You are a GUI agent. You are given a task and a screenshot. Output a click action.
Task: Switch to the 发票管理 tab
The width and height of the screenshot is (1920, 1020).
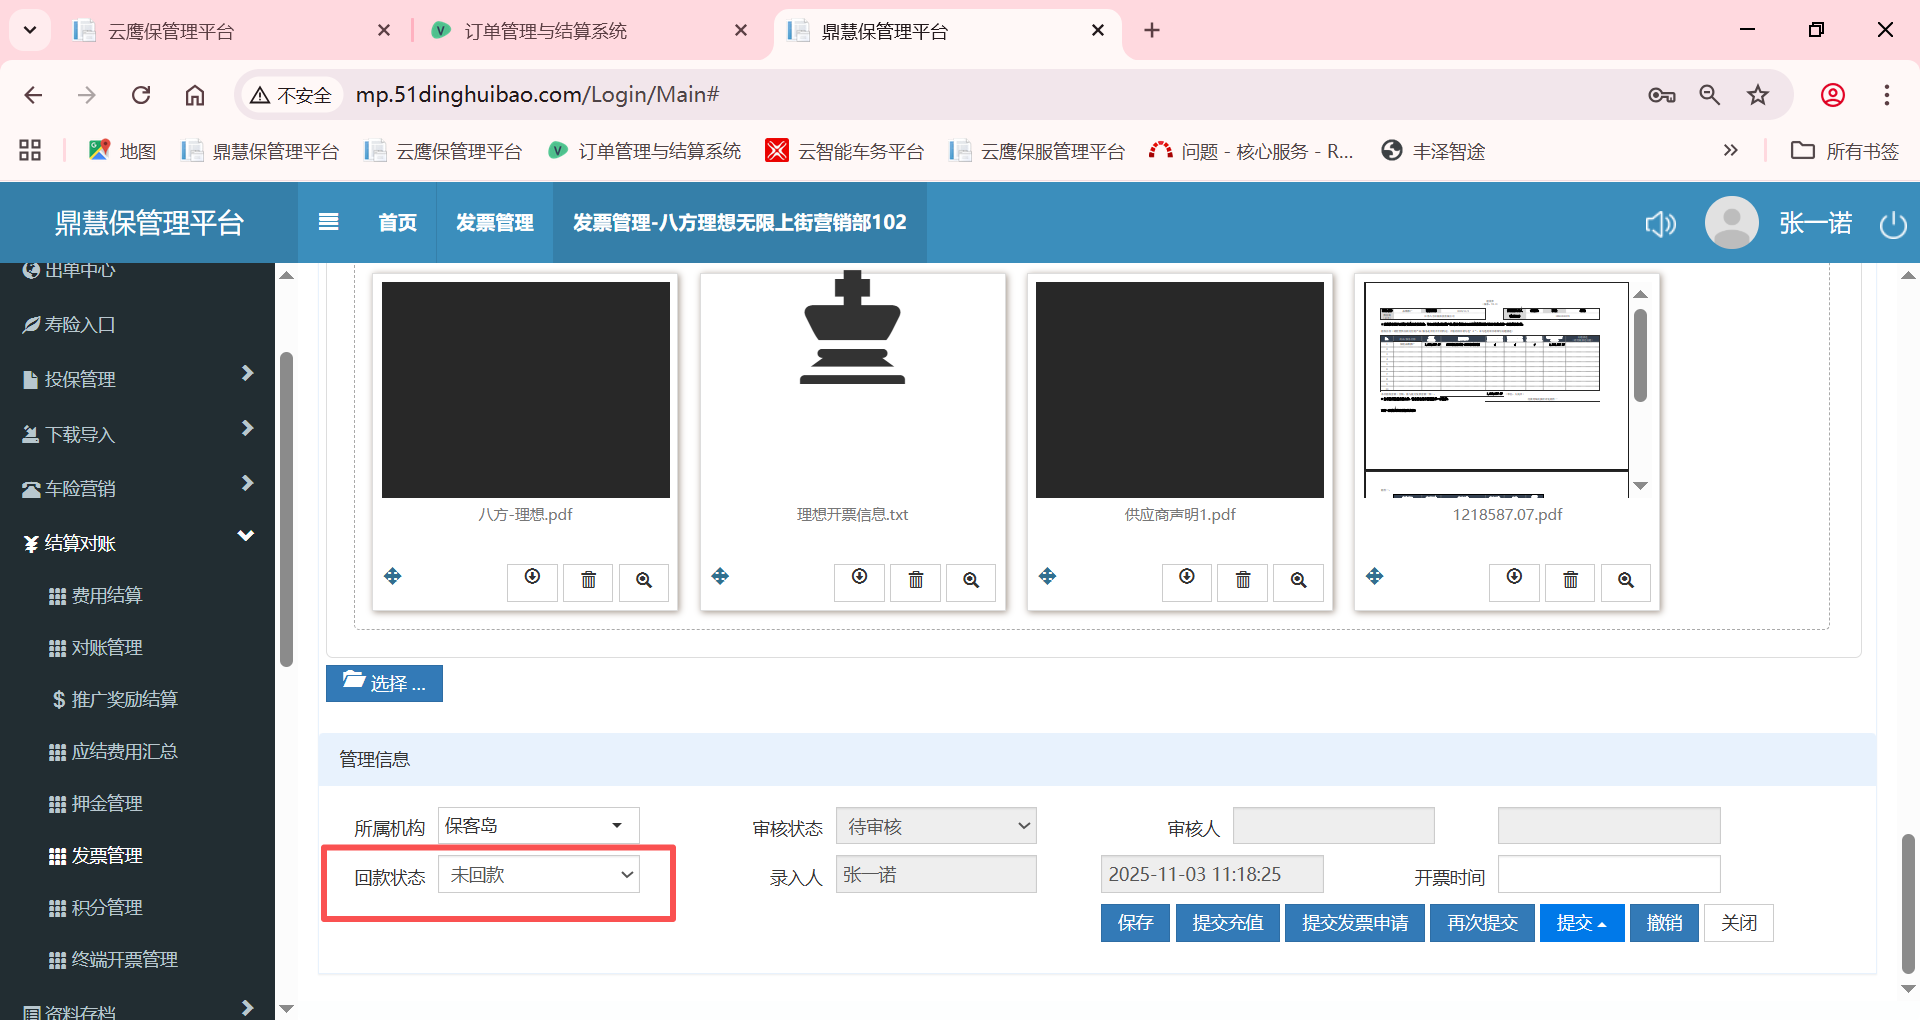[x=494, y=222]
